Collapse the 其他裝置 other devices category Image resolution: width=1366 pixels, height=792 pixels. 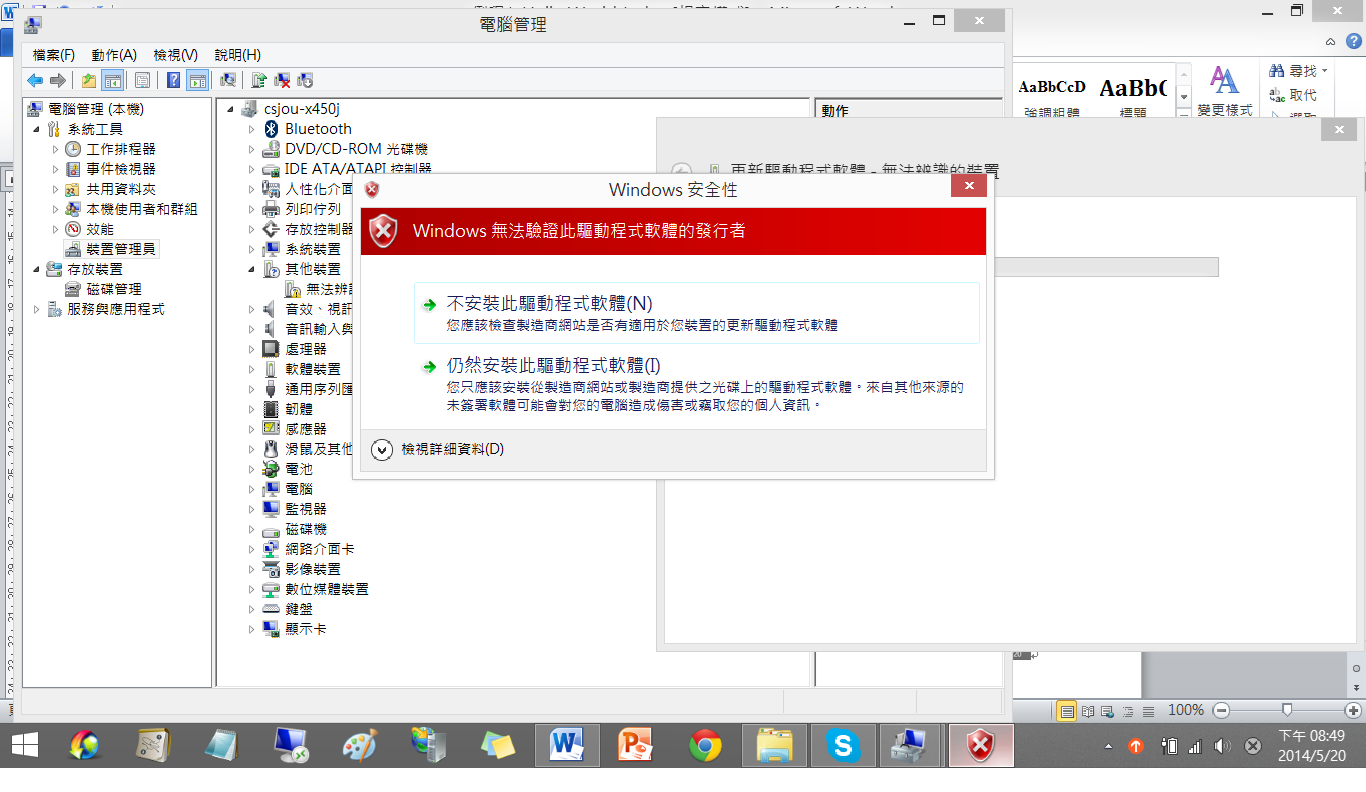[252, 269]
